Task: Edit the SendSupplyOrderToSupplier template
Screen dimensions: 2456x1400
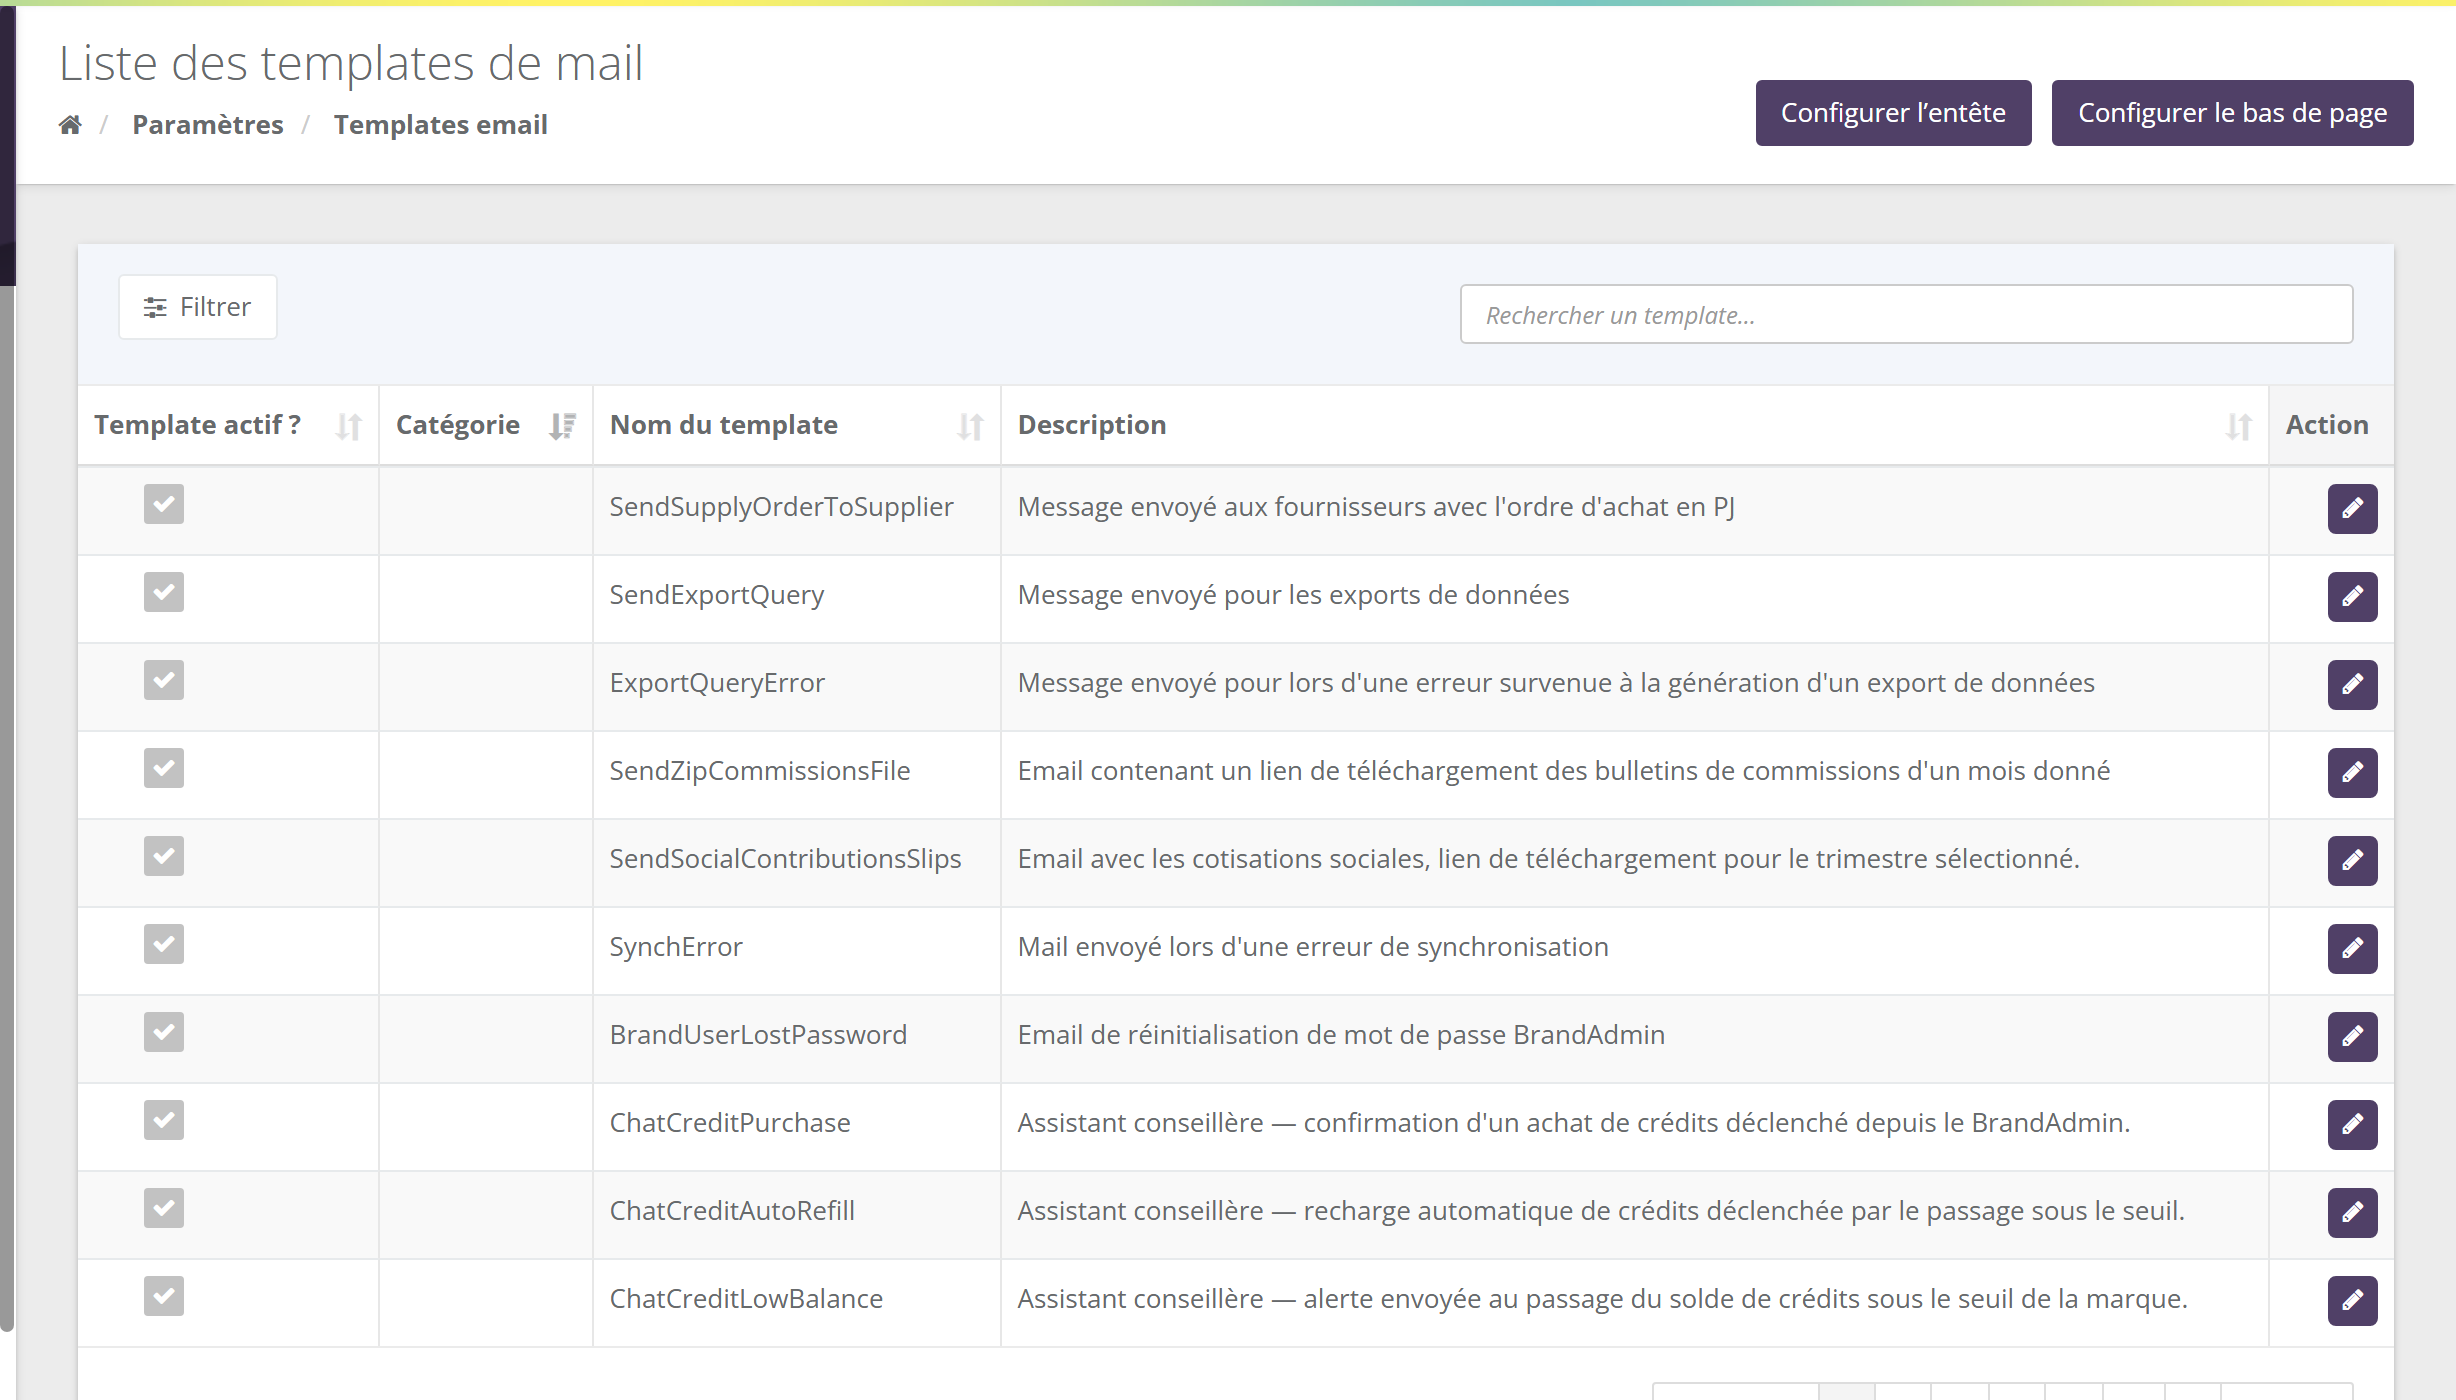Action: [2352, 509]
